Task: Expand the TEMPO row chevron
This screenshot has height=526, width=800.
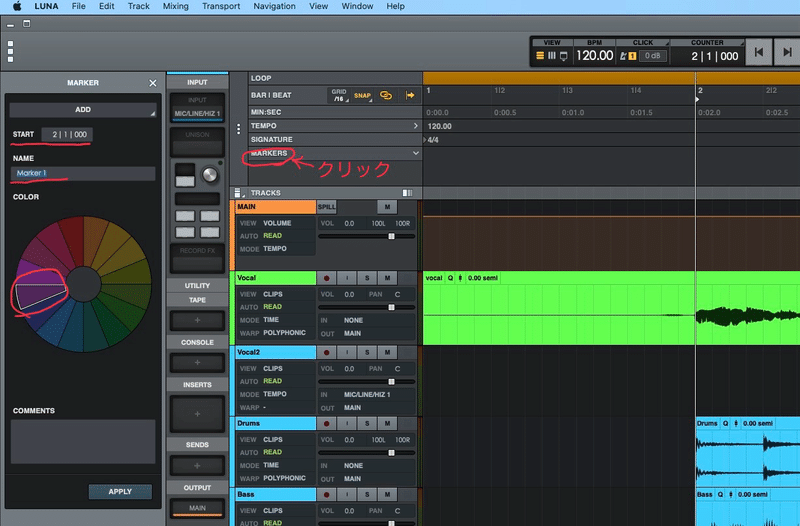Action: [415, 126]
